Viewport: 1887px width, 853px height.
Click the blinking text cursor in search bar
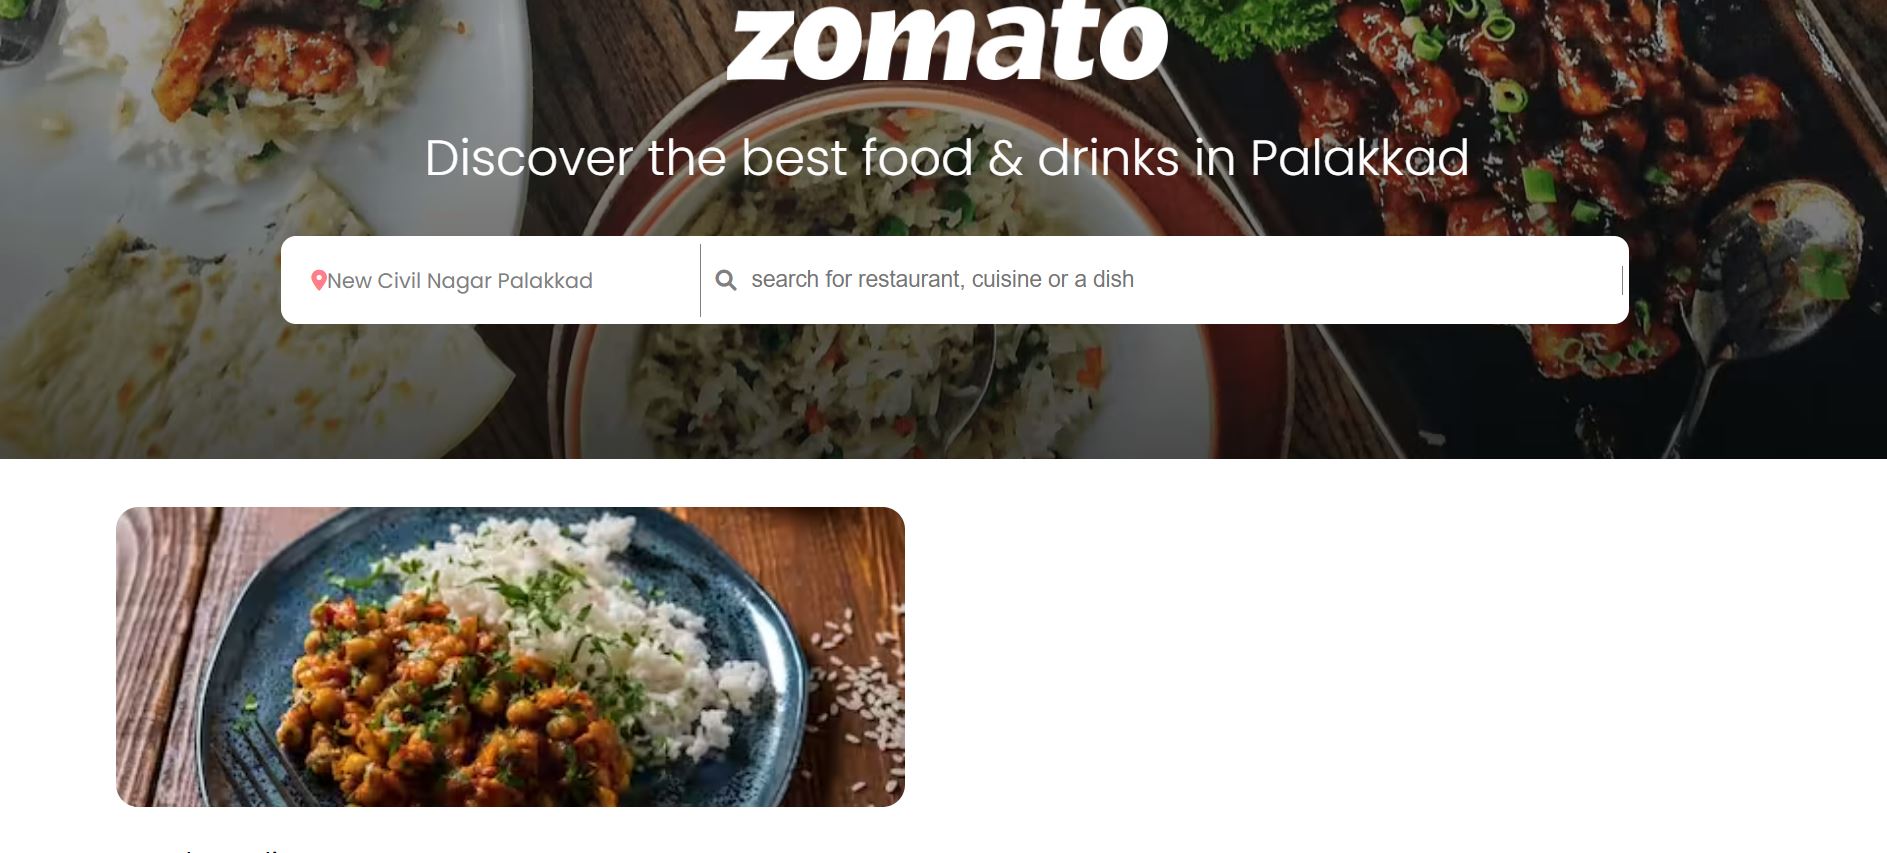pos(1622,280)
